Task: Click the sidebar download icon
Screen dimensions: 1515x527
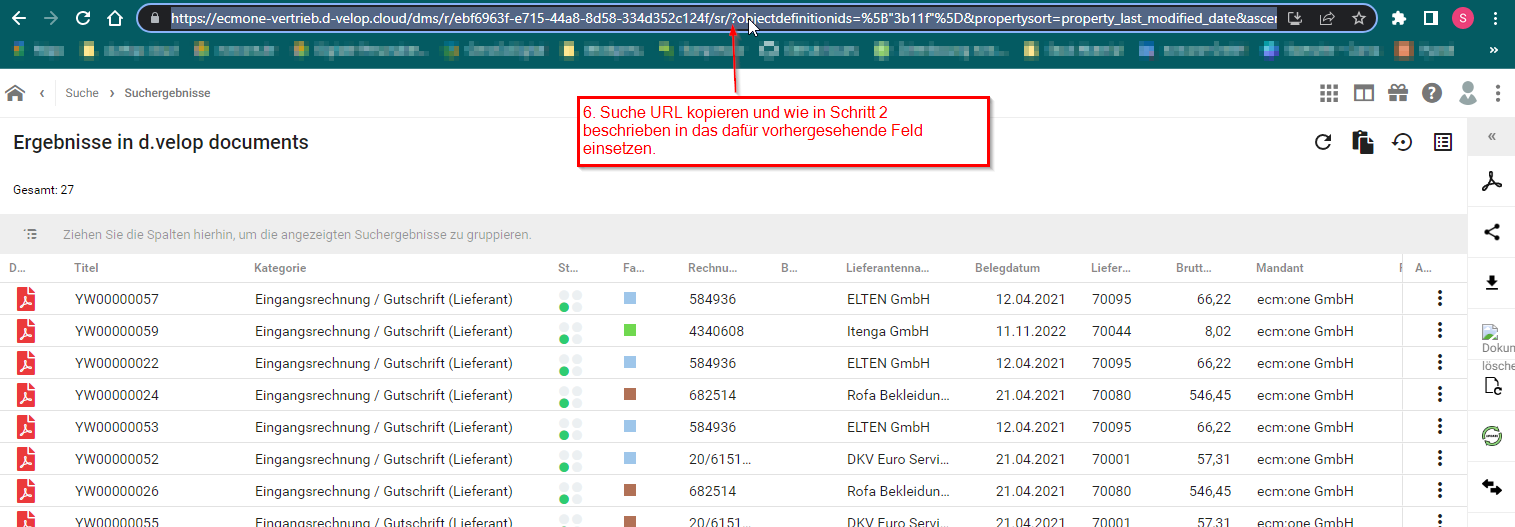Action: tap(1492, 283)
